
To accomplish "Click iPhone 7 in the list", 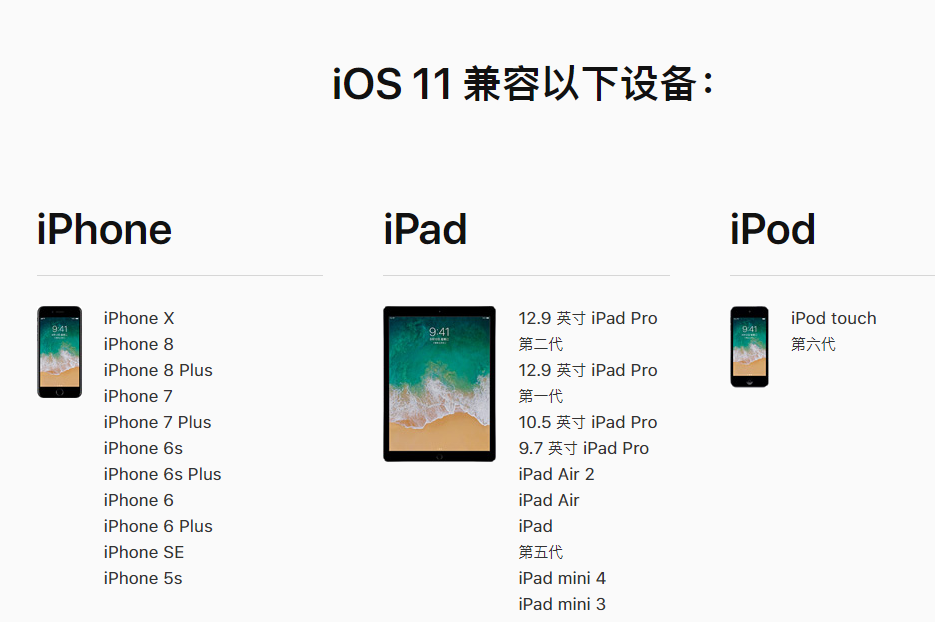I will point(138,397).
